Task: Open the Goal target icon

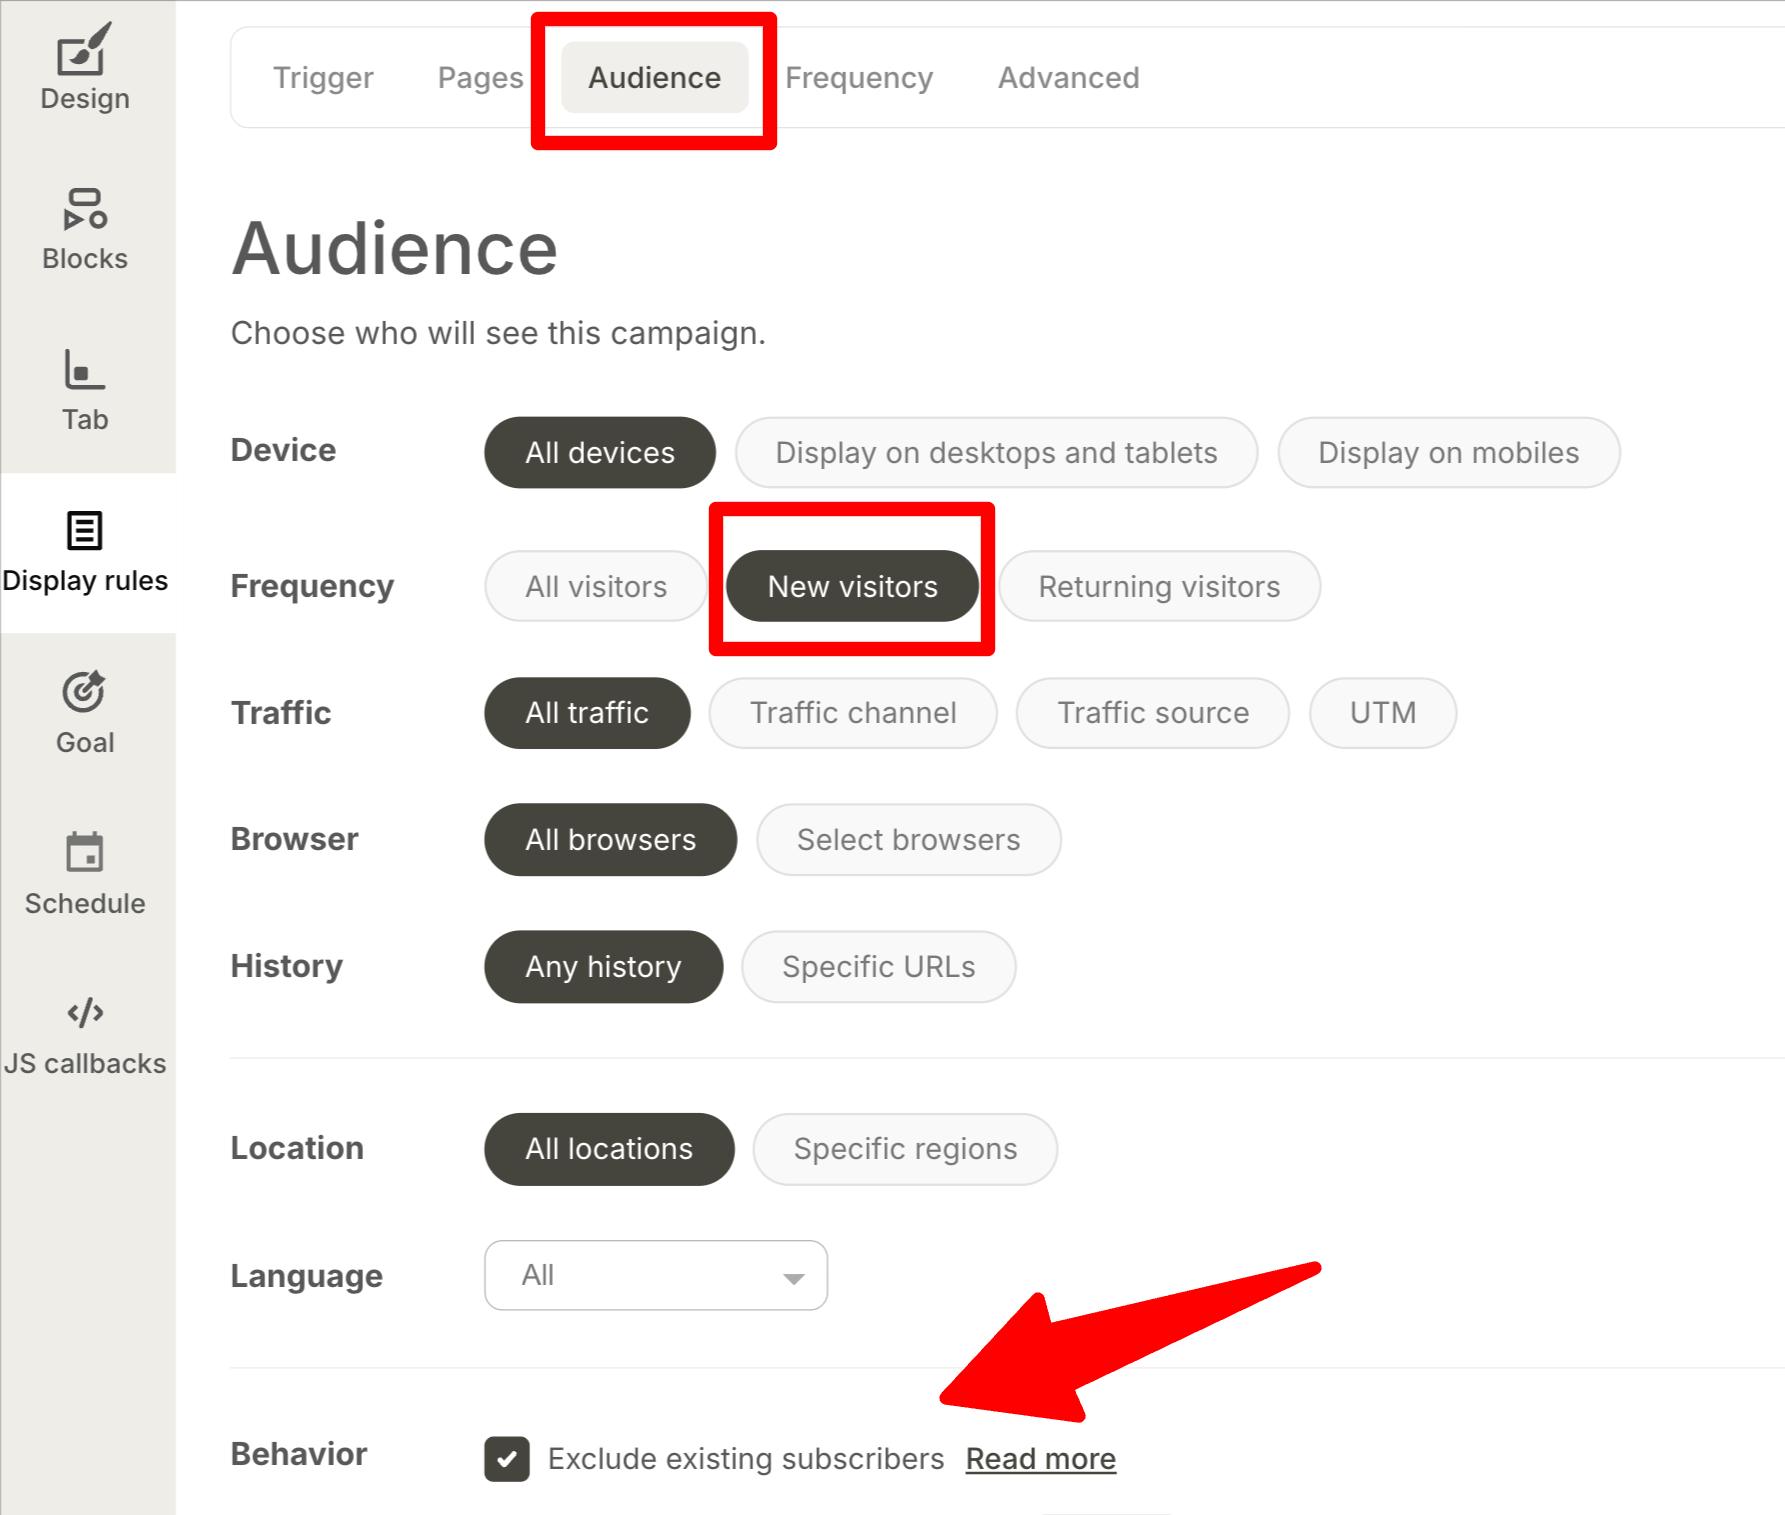Action: coord(84,692)
